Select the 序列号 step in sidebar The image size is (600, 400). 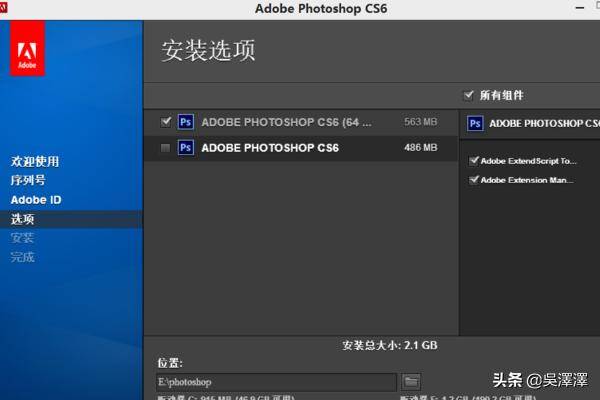[28, 180]
